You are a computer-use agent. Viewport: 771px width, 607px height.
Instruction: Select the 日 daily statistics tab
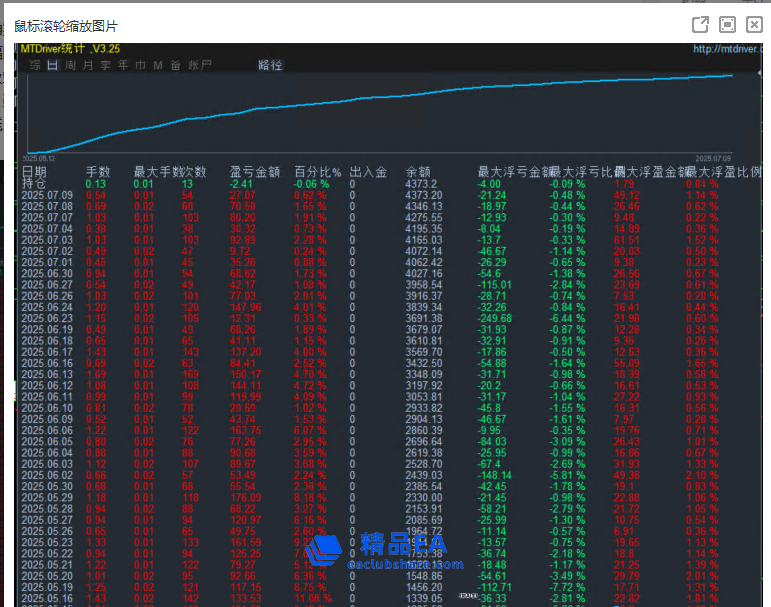[x=52, y=65]
